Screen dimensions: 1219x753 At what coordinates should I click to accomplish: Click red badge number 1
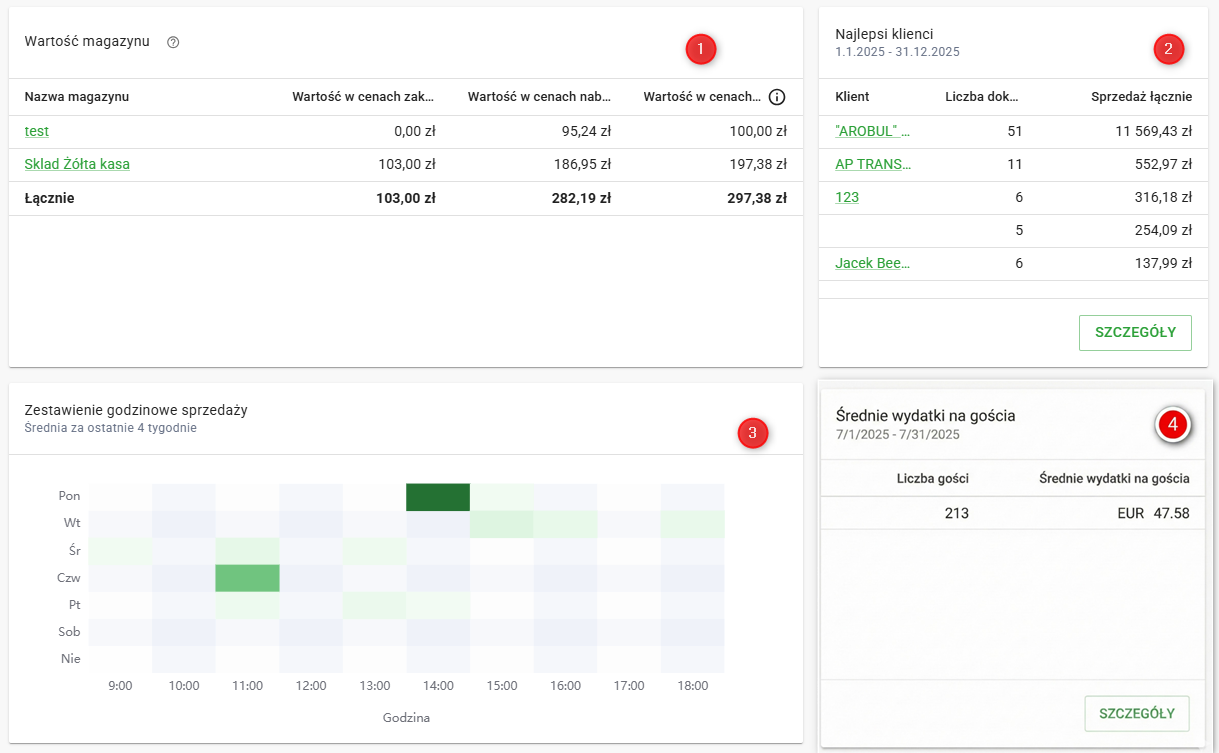(x=701, y=49)
